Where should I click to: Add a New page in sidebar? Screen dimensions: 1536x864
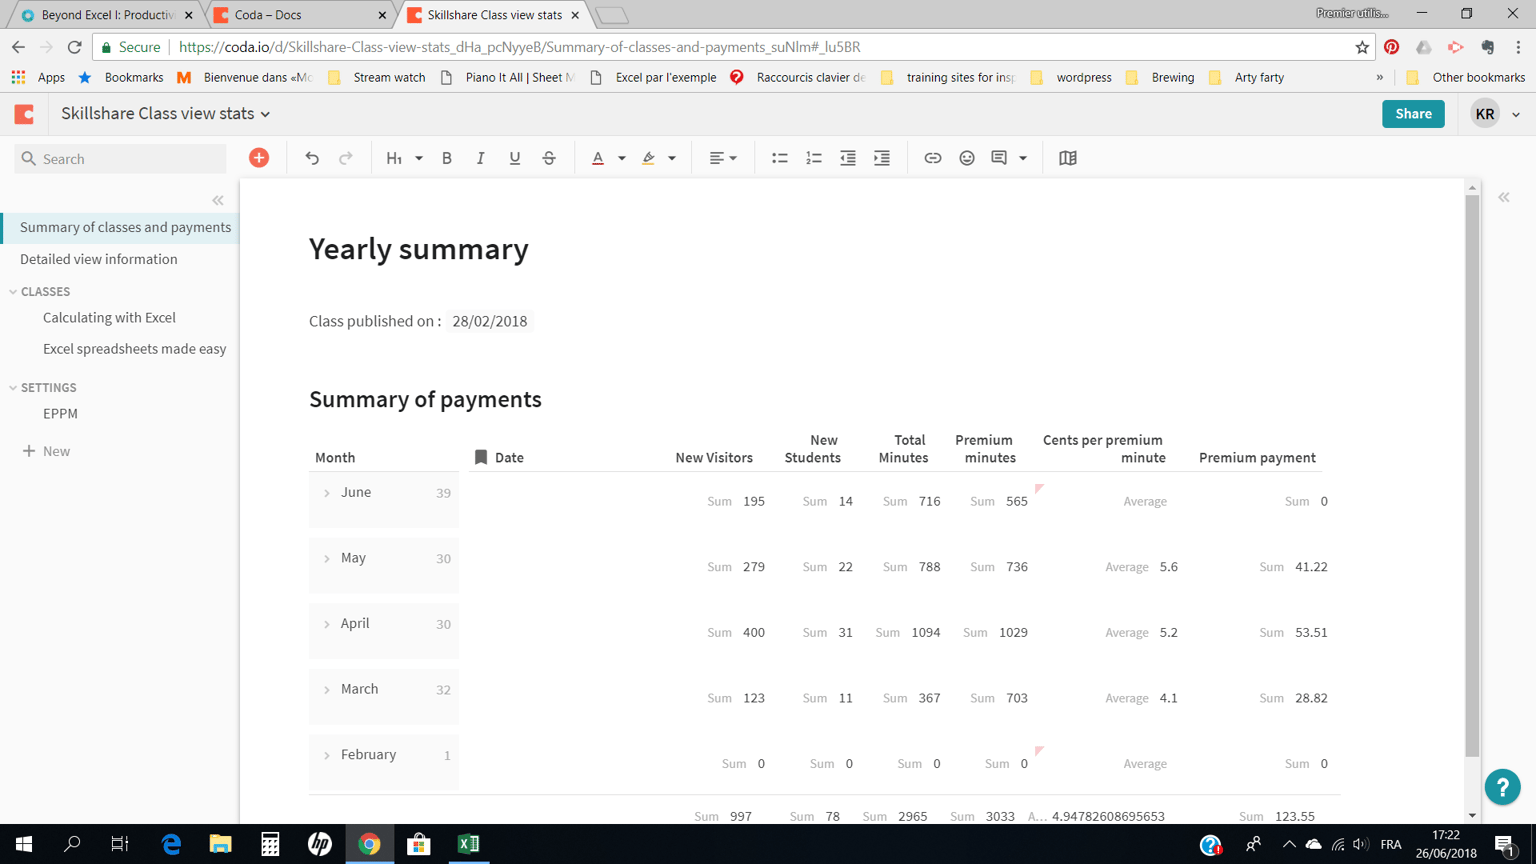(46, 451)
